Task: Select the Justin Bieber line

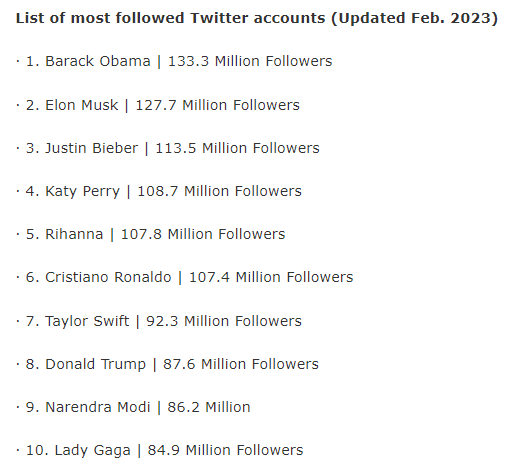Action: click(x=168, y=148)
